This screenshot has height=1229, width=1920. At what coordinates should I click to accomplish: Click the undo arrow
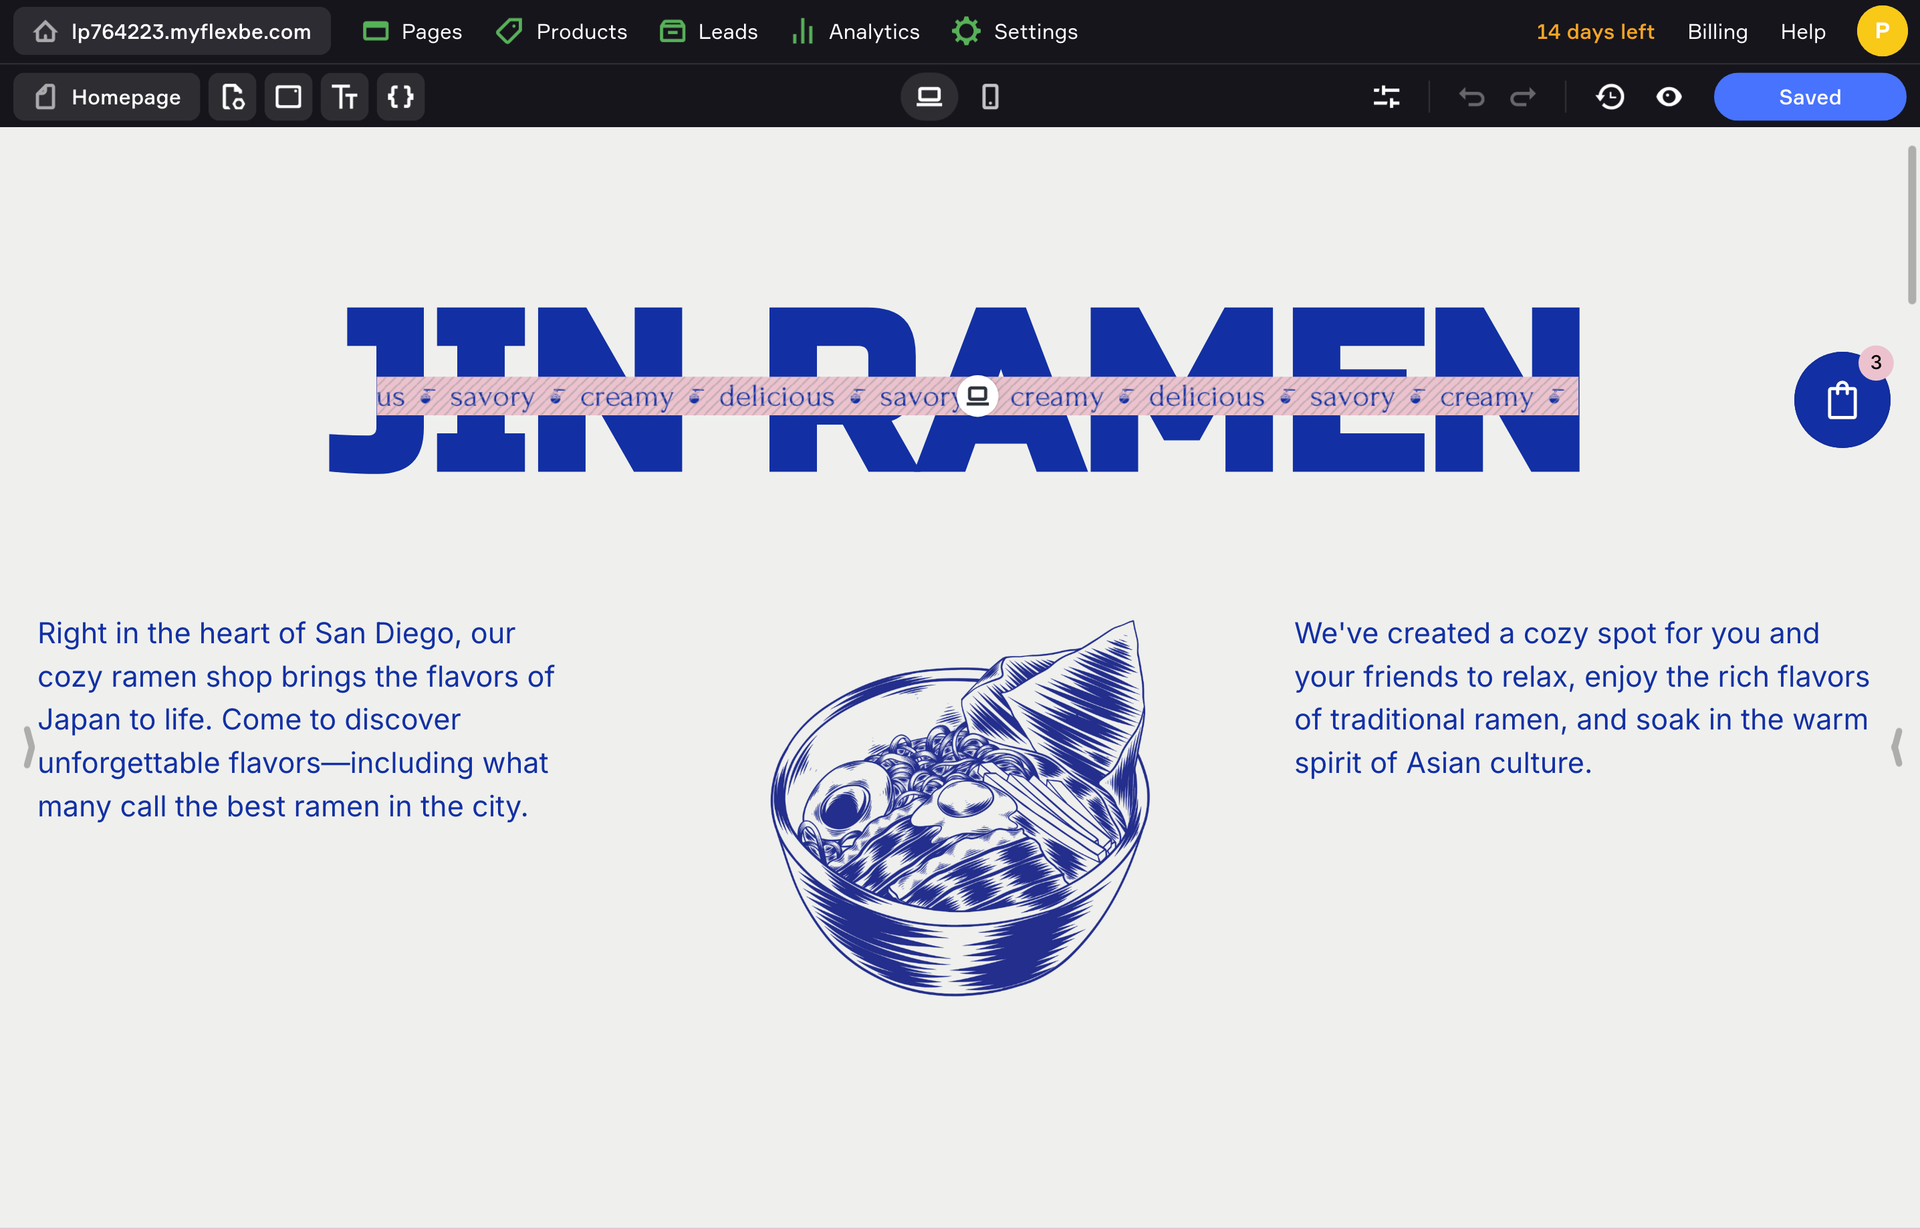click(x=1471, y=97)
